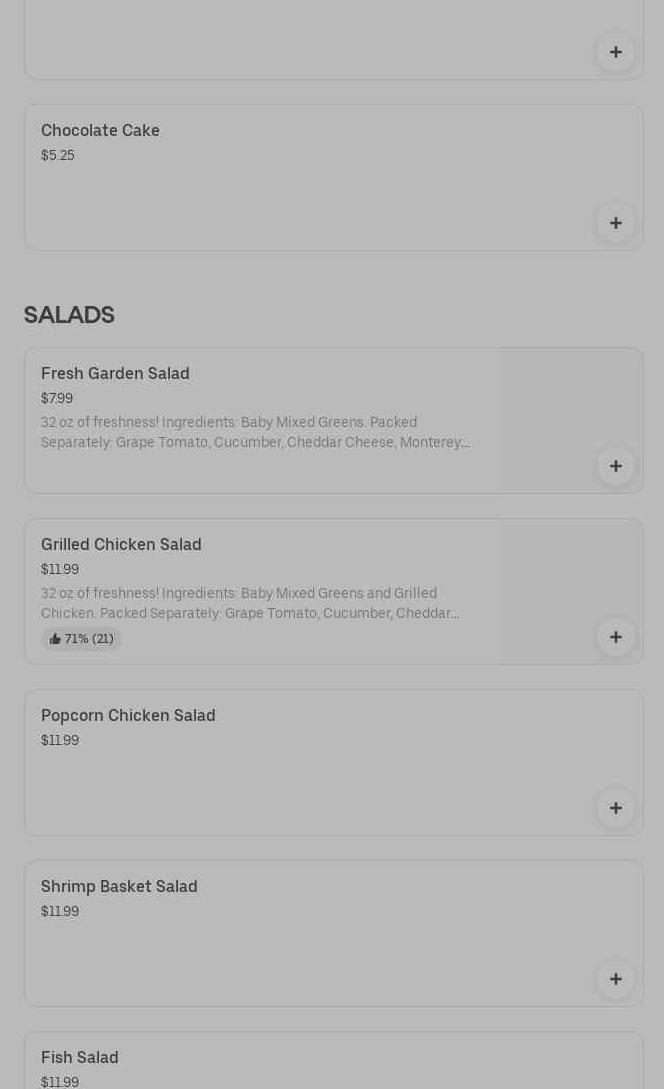Screen dimensions: 664x1089
Task: Click plus icon on topmost partial item card
Action: tap(615, 52)
